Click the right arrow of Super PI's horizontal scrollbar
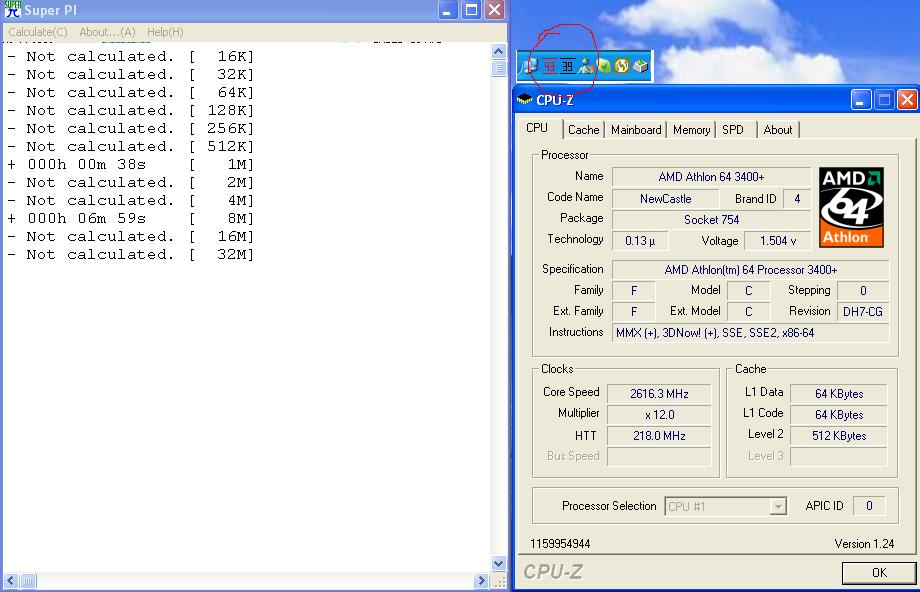 pos(481,581)
